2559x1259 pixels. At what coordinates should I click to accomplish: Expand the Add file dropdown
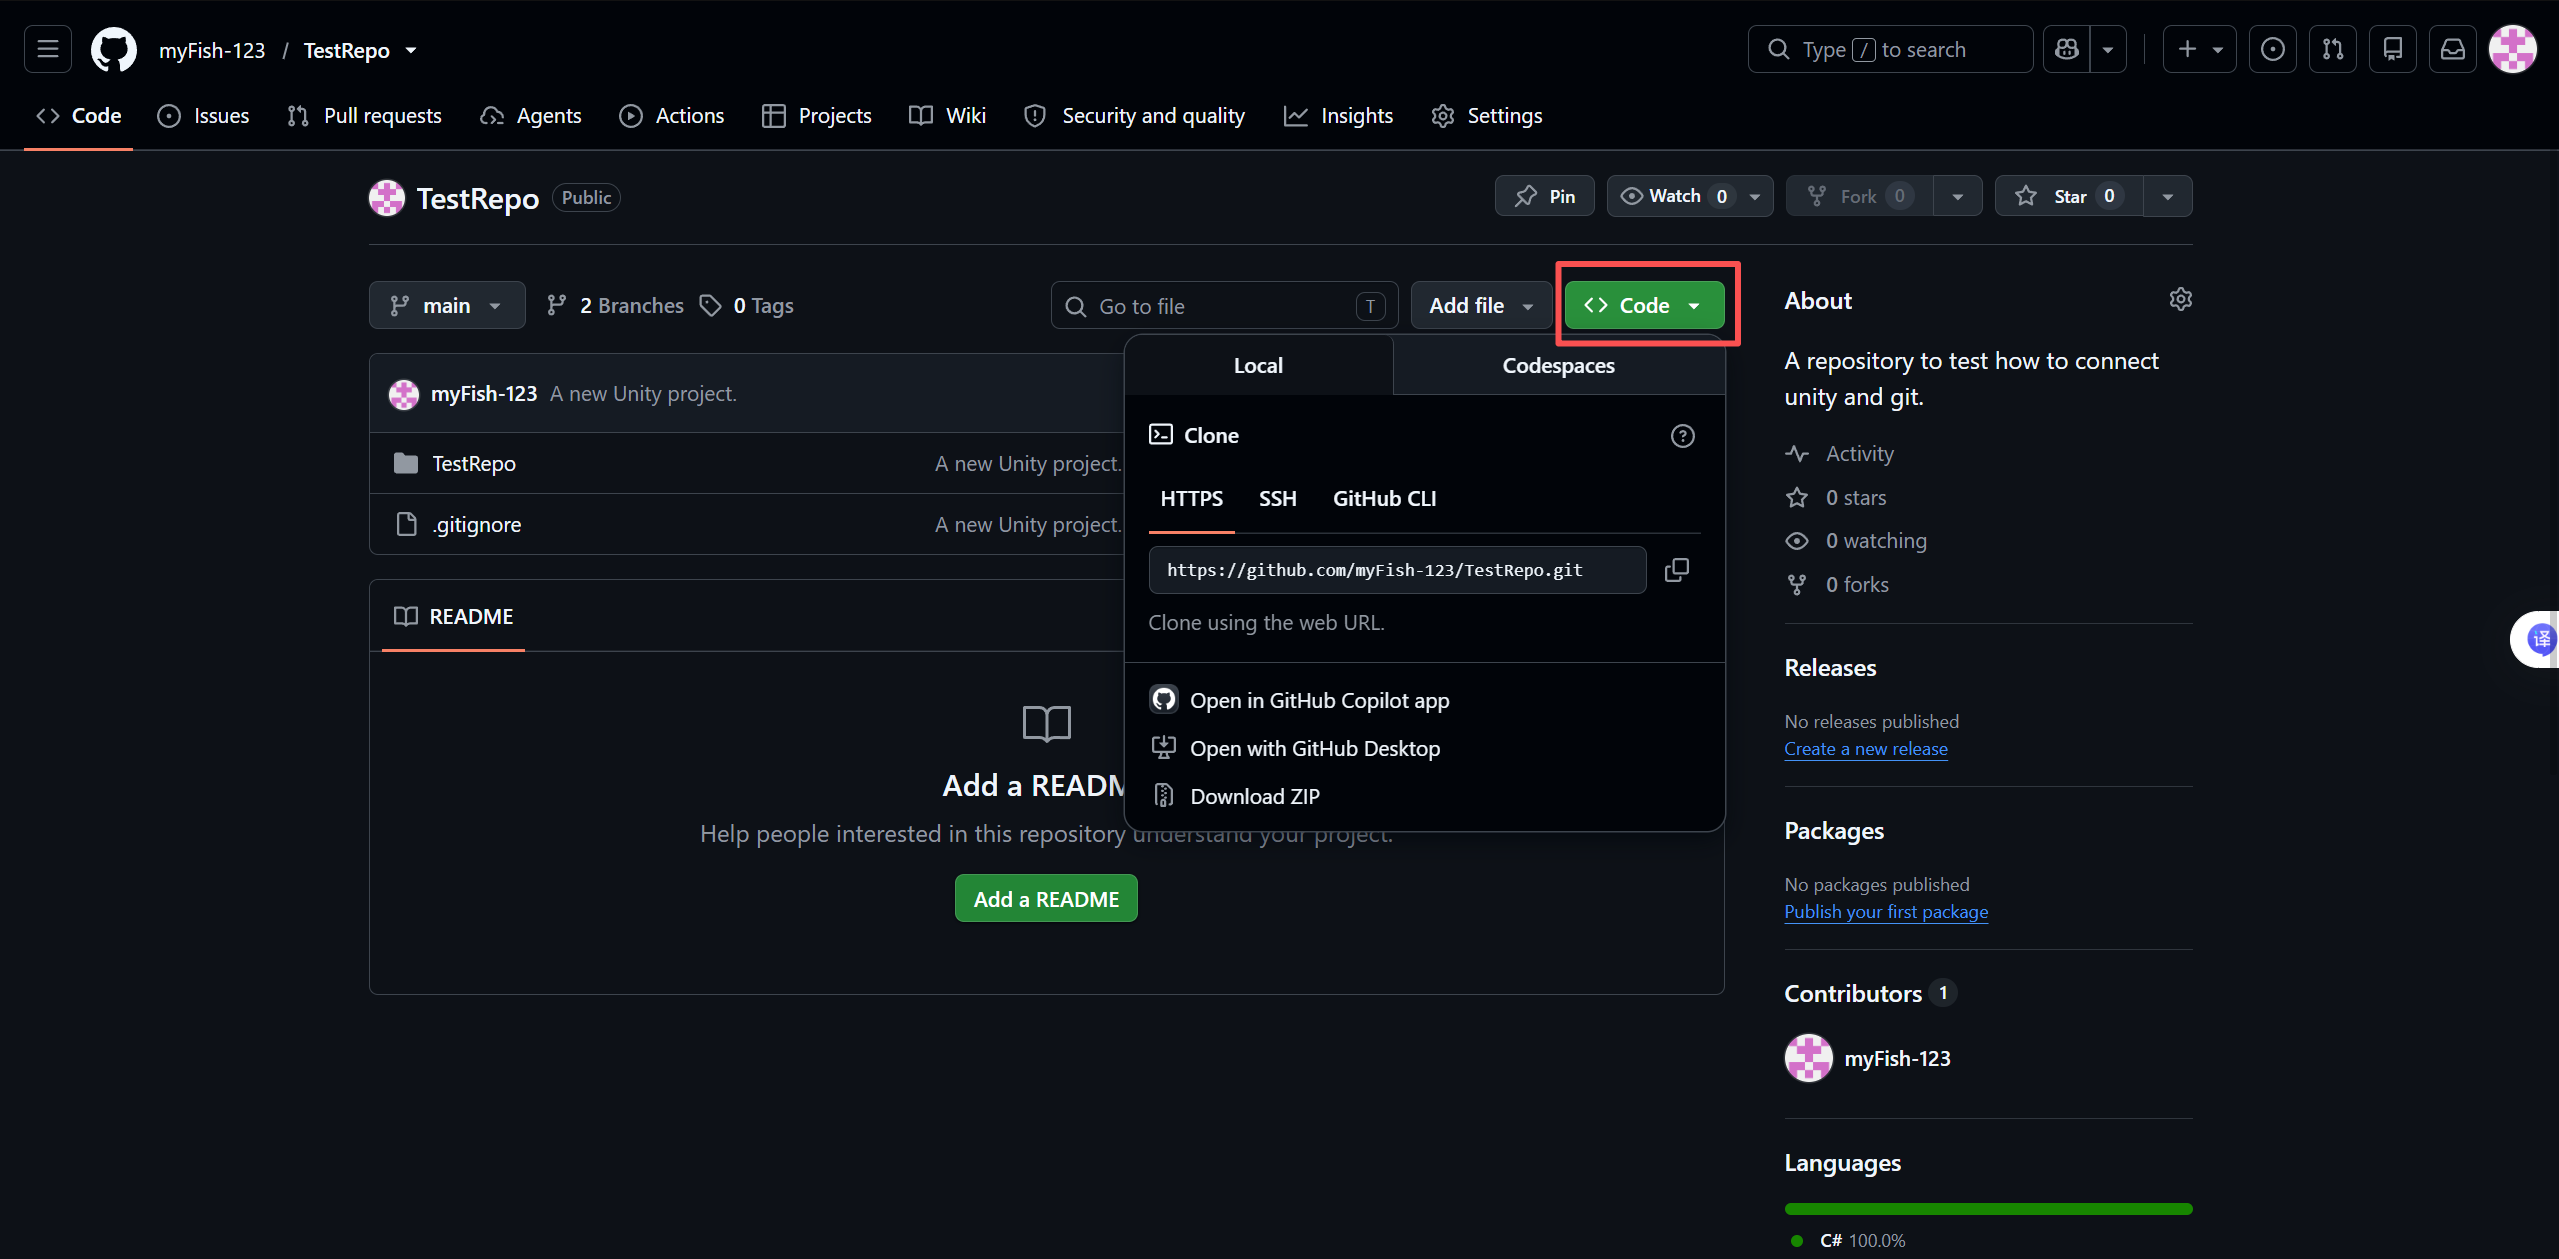pos(1481,305)
